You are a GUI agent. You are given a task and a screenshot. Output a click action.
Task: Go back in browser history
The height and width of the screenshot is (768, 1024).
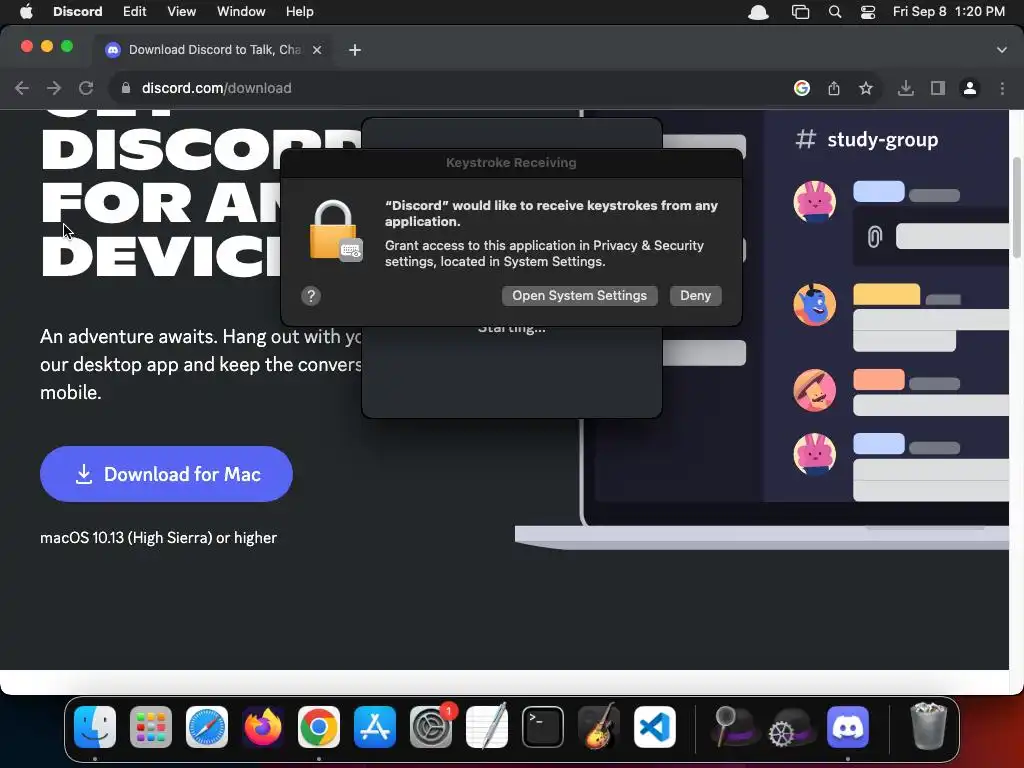tap(22, 88)
